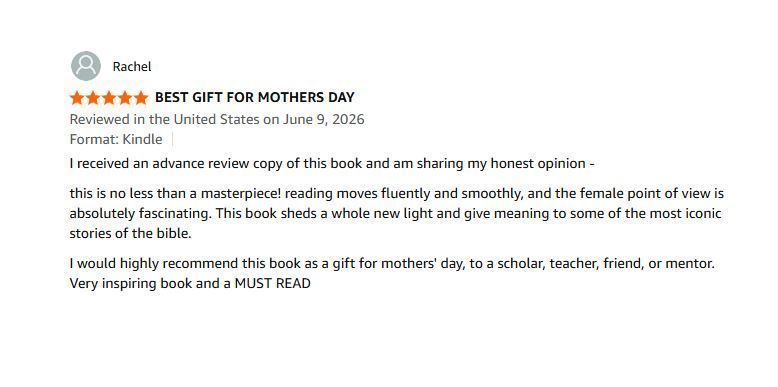Click the advance review copy disclosure sentence

tap(332, 164)
